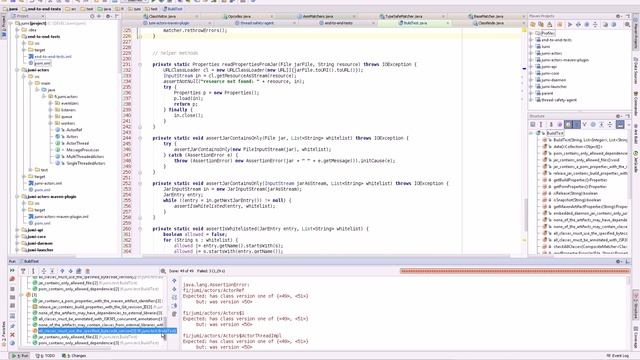Click the gear icon in Structure panel header
This screenshot has width=640, height=360.
[x=619, y=116]
